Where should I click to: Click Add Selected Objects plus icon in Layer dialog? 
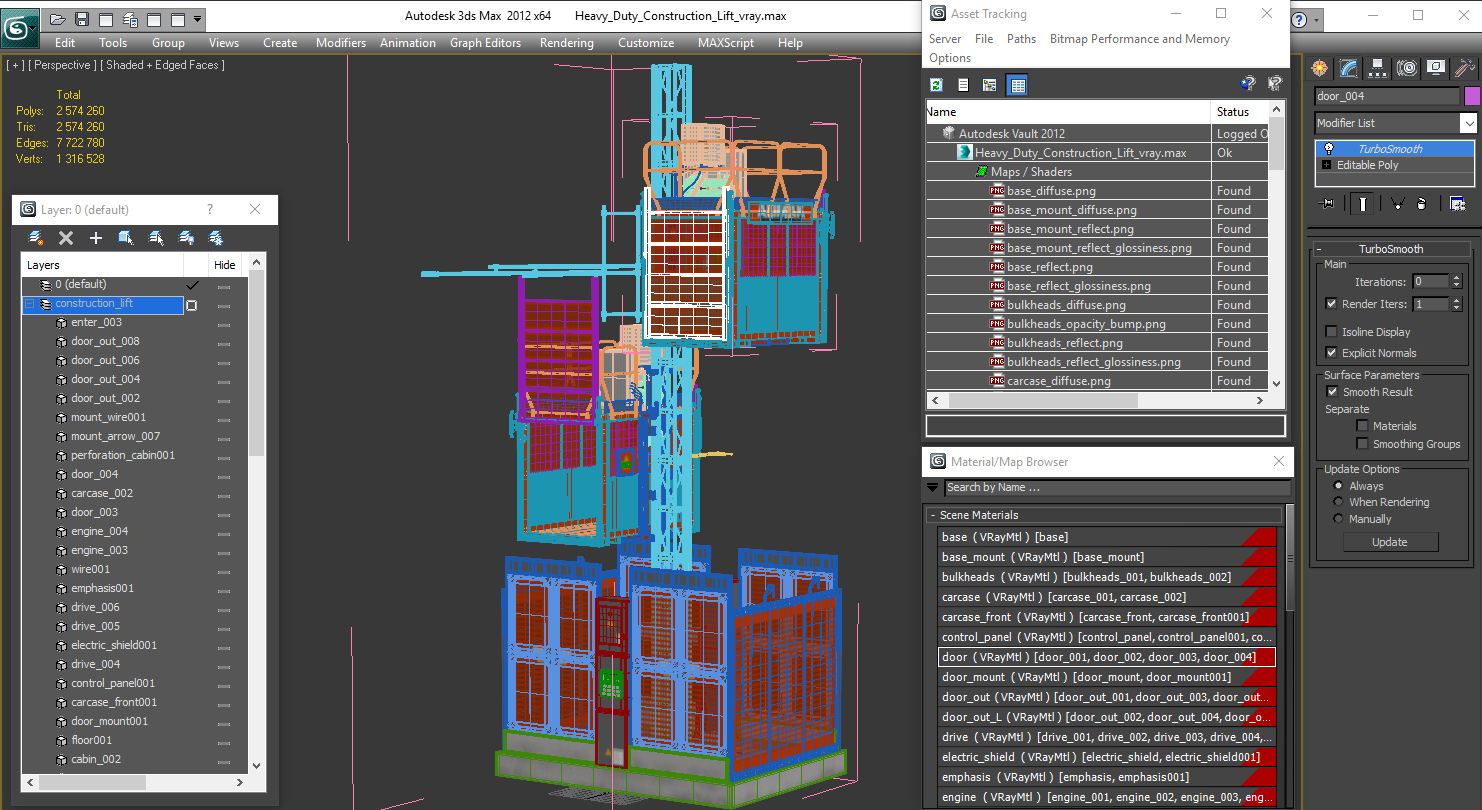[x=96, y=238]
